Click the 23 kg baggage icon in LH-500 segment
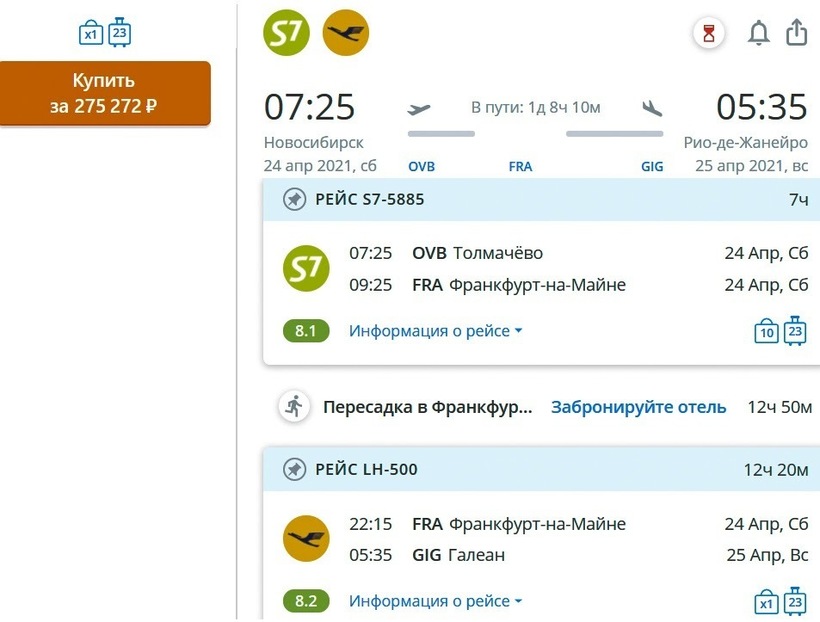The width and height of the screenshot is (820, 622). (795, 600)
